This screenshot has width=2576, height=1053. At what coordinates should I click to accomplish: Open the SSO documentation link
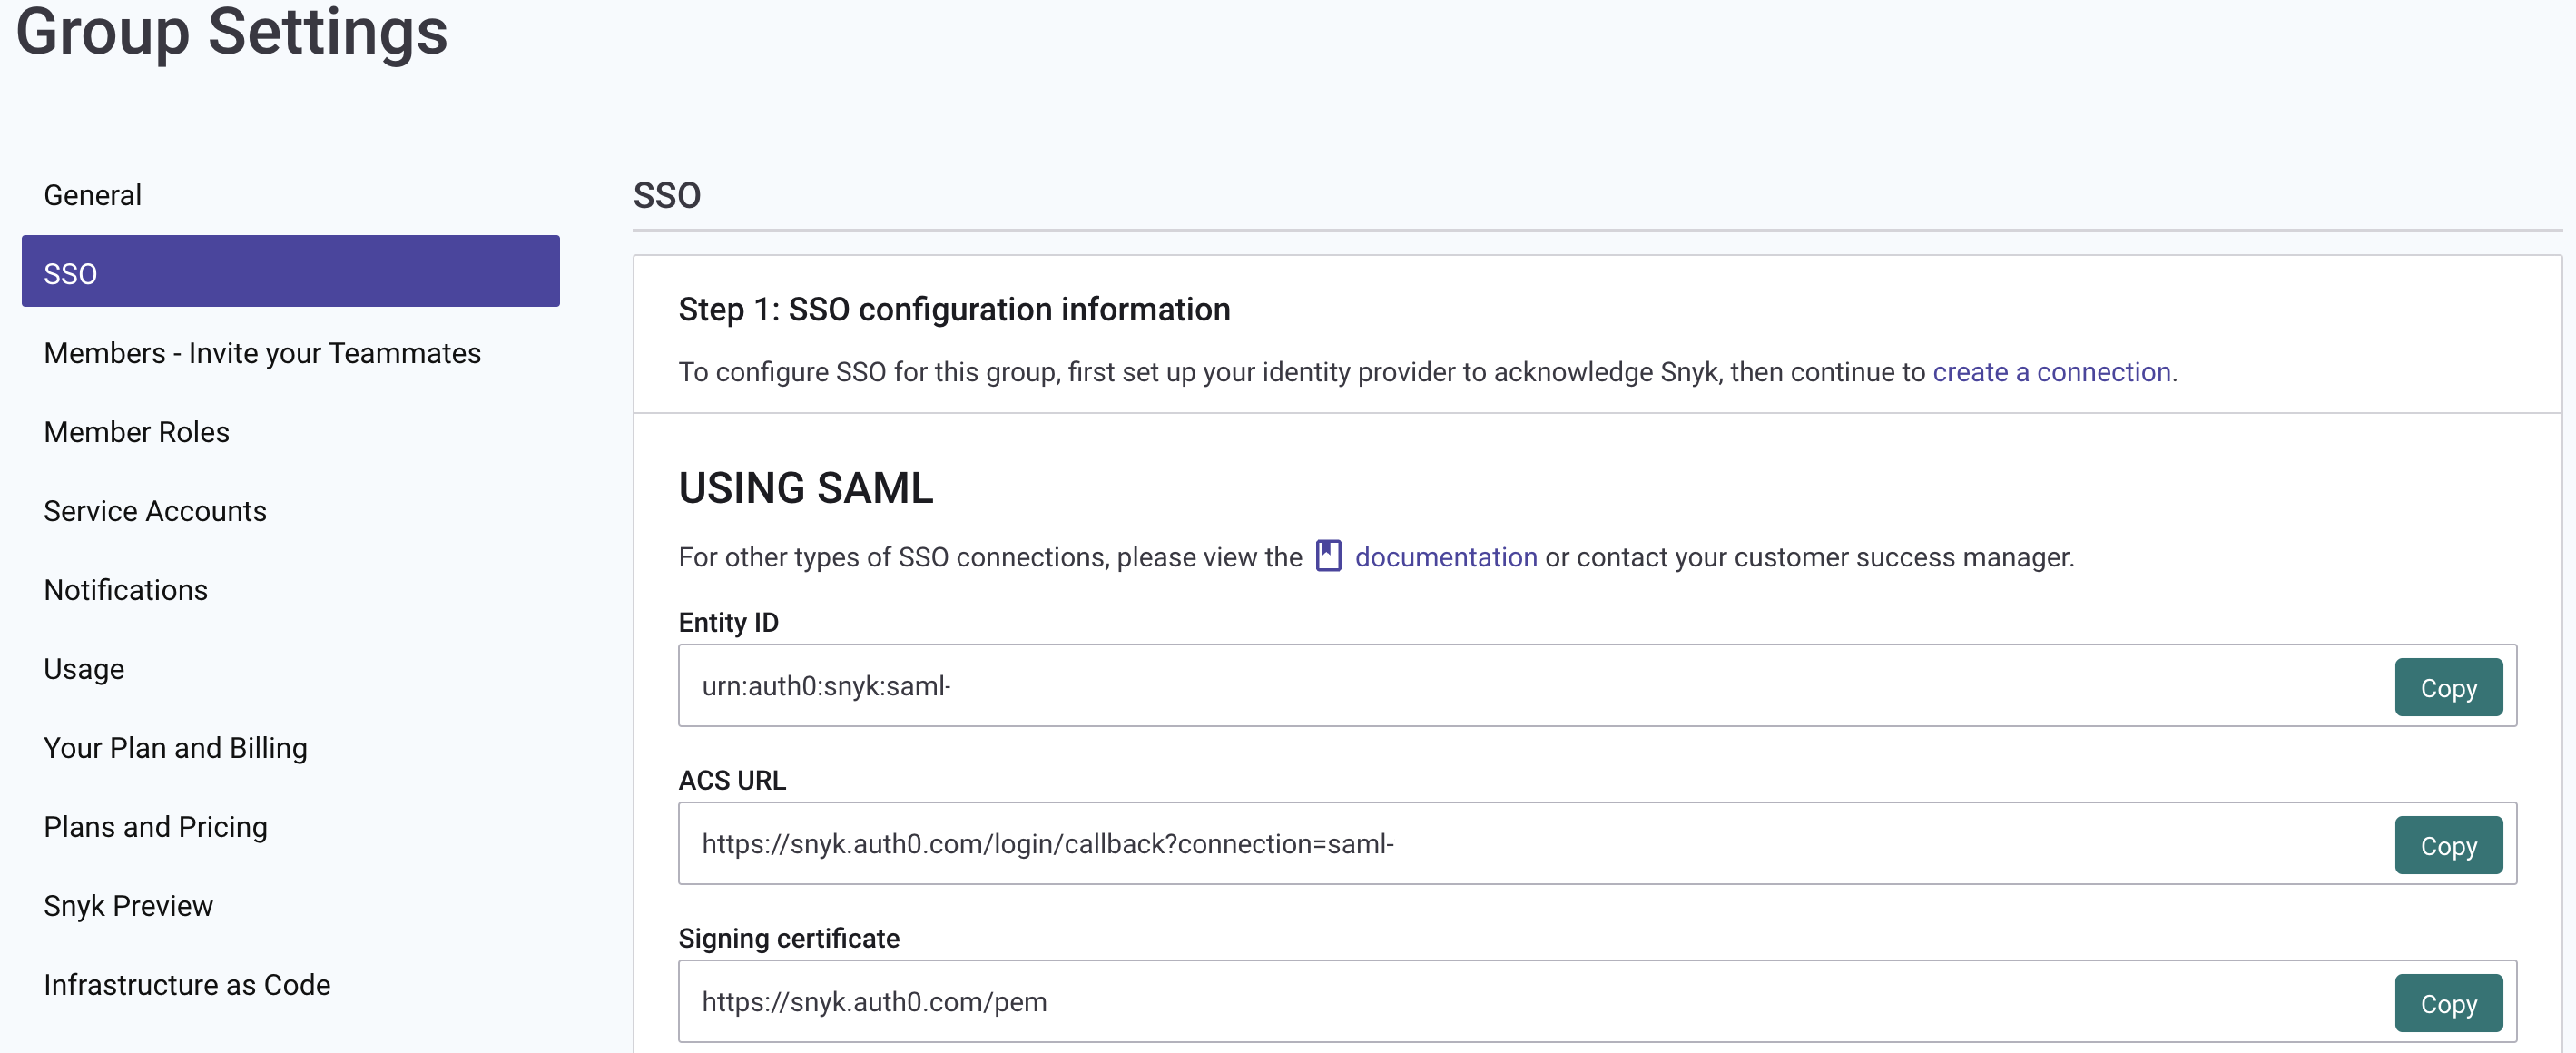[x=1445, y=557]
